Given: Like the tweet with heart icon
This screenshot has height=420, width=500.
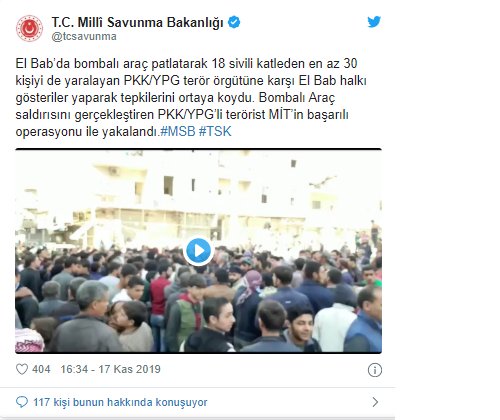Looking at the screenshot, I should pyautogui.click(x=22, y=369).
